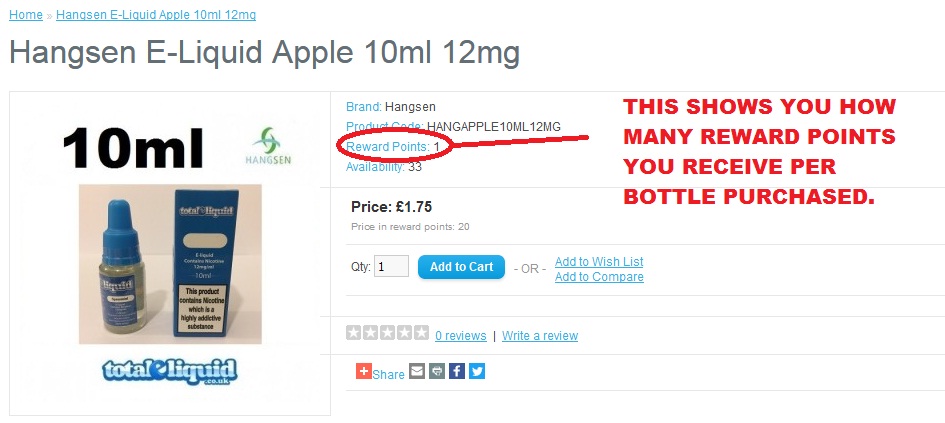Click the Qty input field
The image size is (945, 423).
pyautogui.click(x=391, y=266)
